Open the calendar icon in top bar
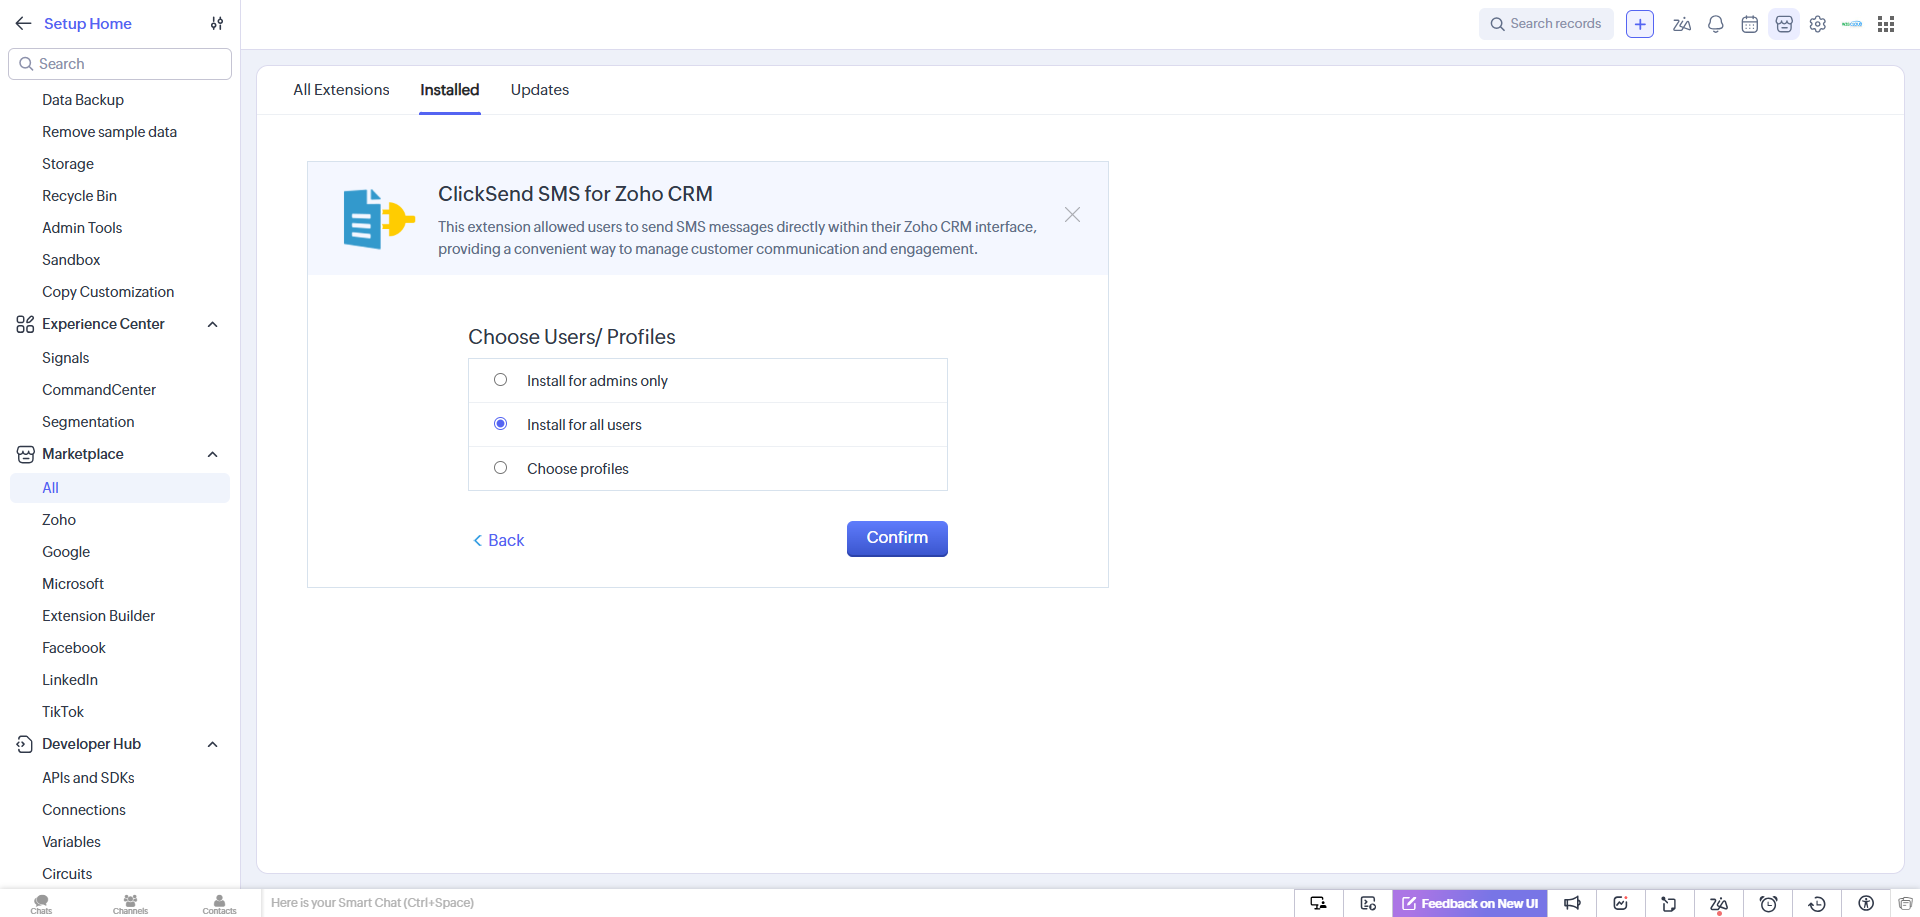 (x=1749, y=24)
